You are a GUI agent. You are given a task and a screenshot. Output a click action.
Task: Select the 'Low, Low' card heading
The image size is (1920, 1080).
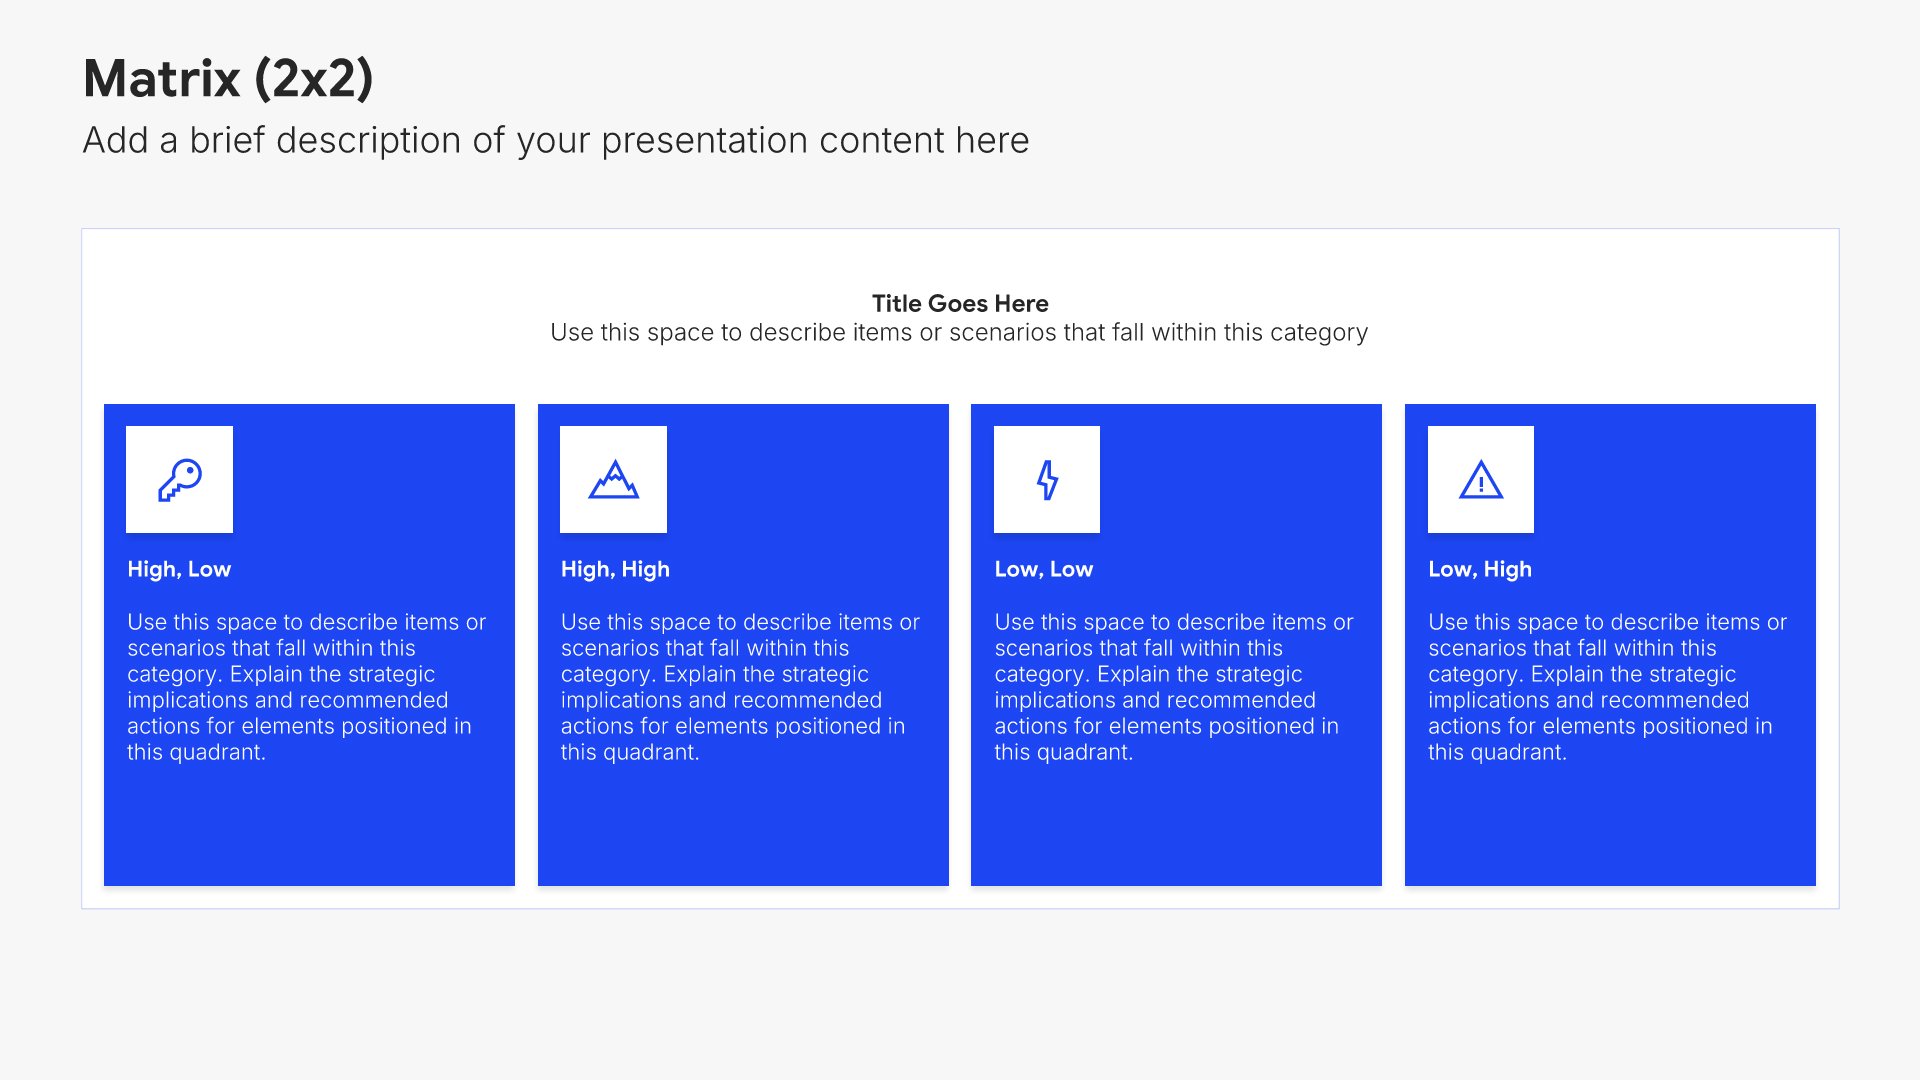pyautogui.click(x=1043, y=569)
